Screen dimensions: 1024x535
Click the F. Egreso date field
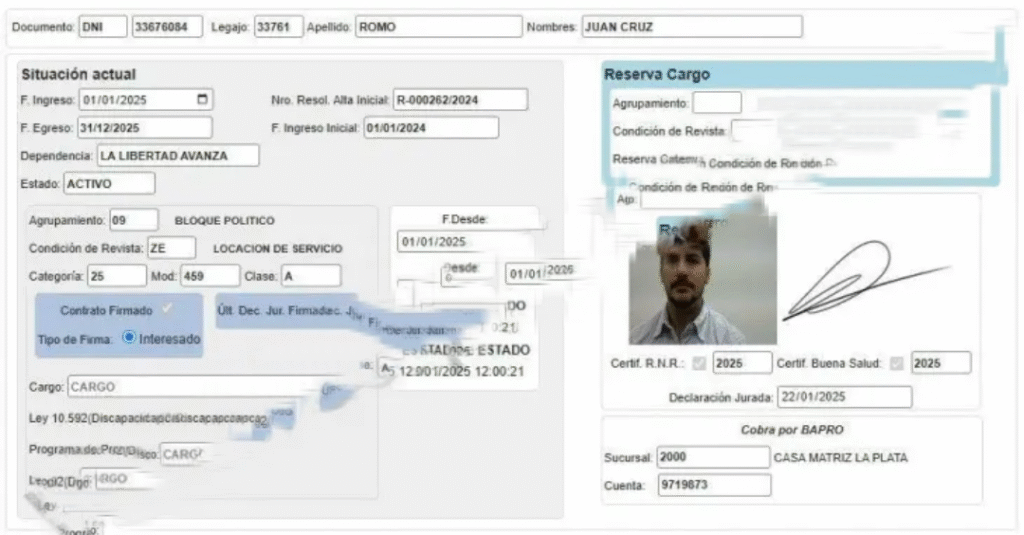[x=144, y=128]
